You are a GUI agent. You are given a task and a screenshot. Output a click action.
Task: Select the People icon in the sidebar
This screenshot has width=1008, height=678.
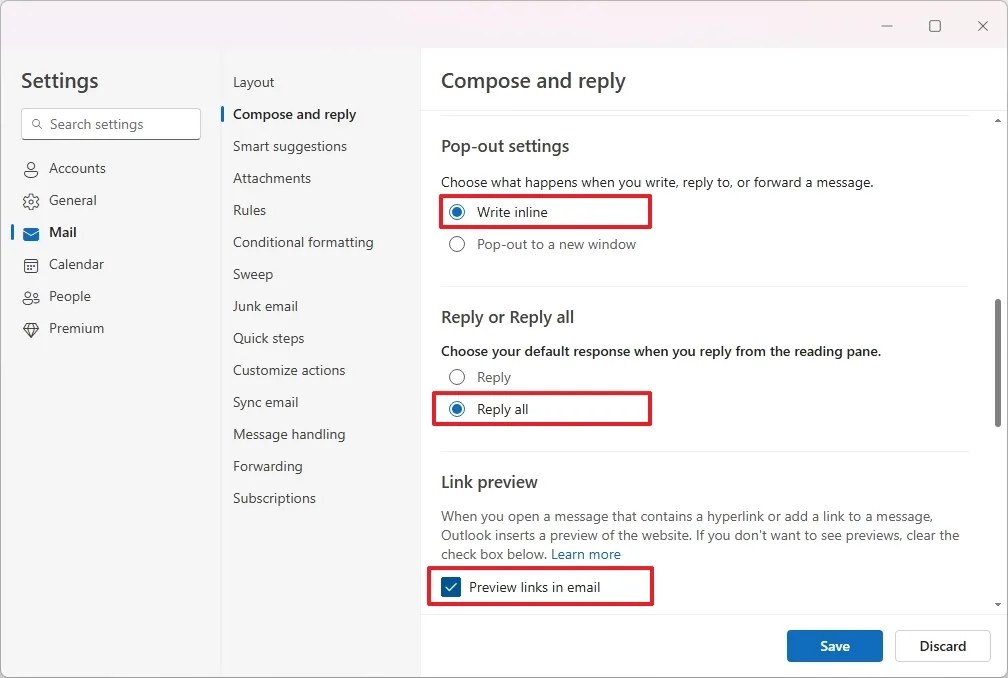point(31,296)
